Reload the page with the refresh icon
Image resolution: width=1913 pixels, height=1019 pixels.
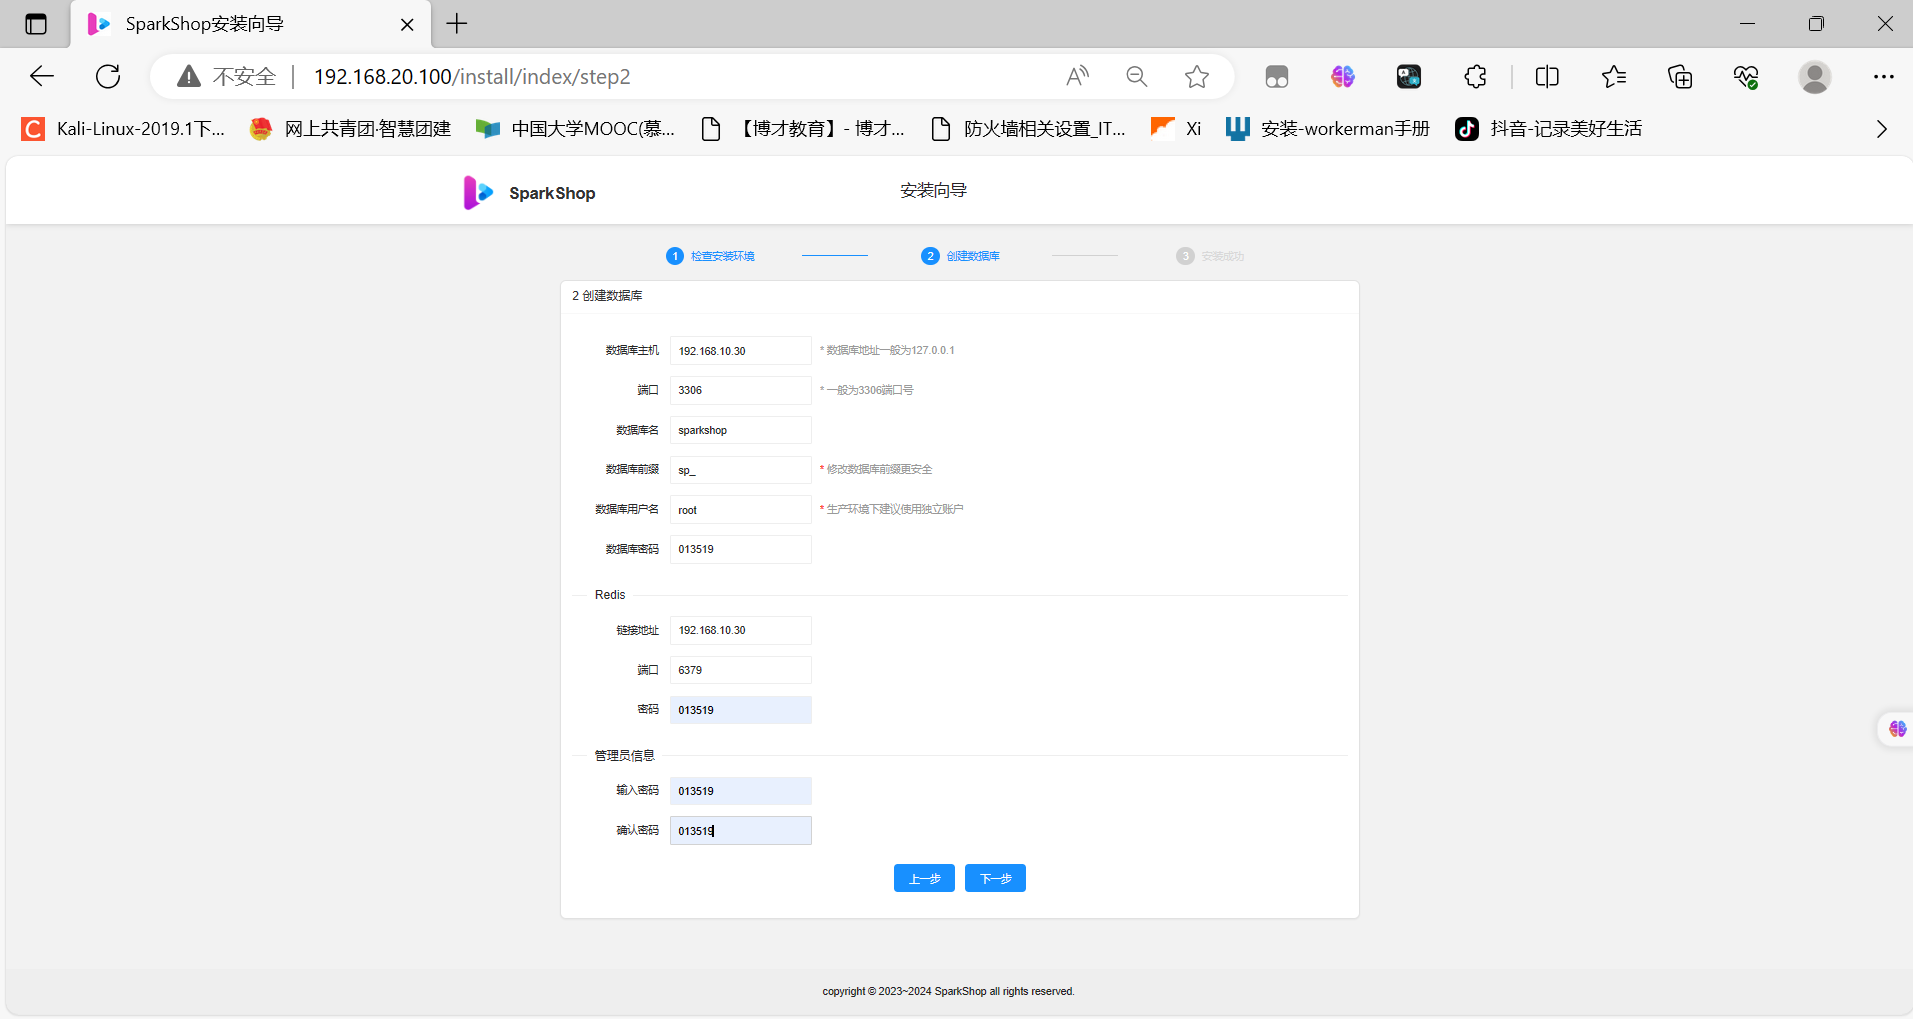(108, 76)
